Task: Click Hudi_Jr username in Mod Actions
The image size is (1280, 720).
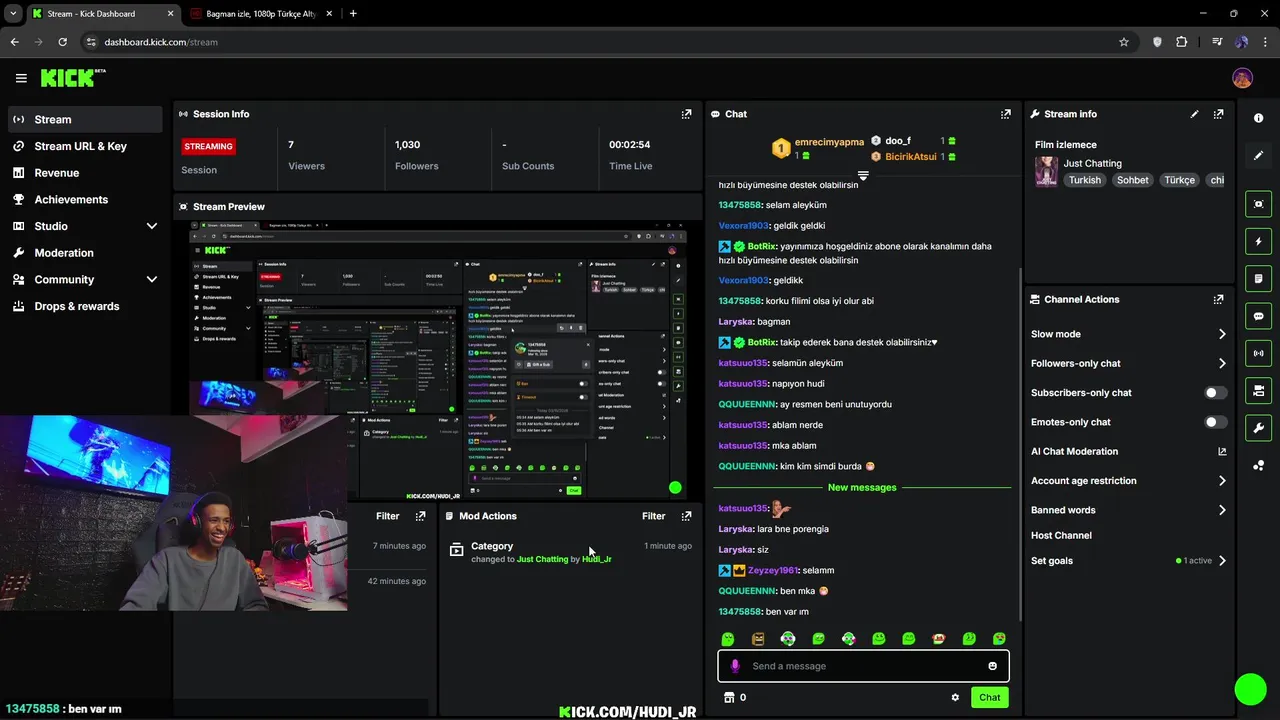Action: coord(596,559)
